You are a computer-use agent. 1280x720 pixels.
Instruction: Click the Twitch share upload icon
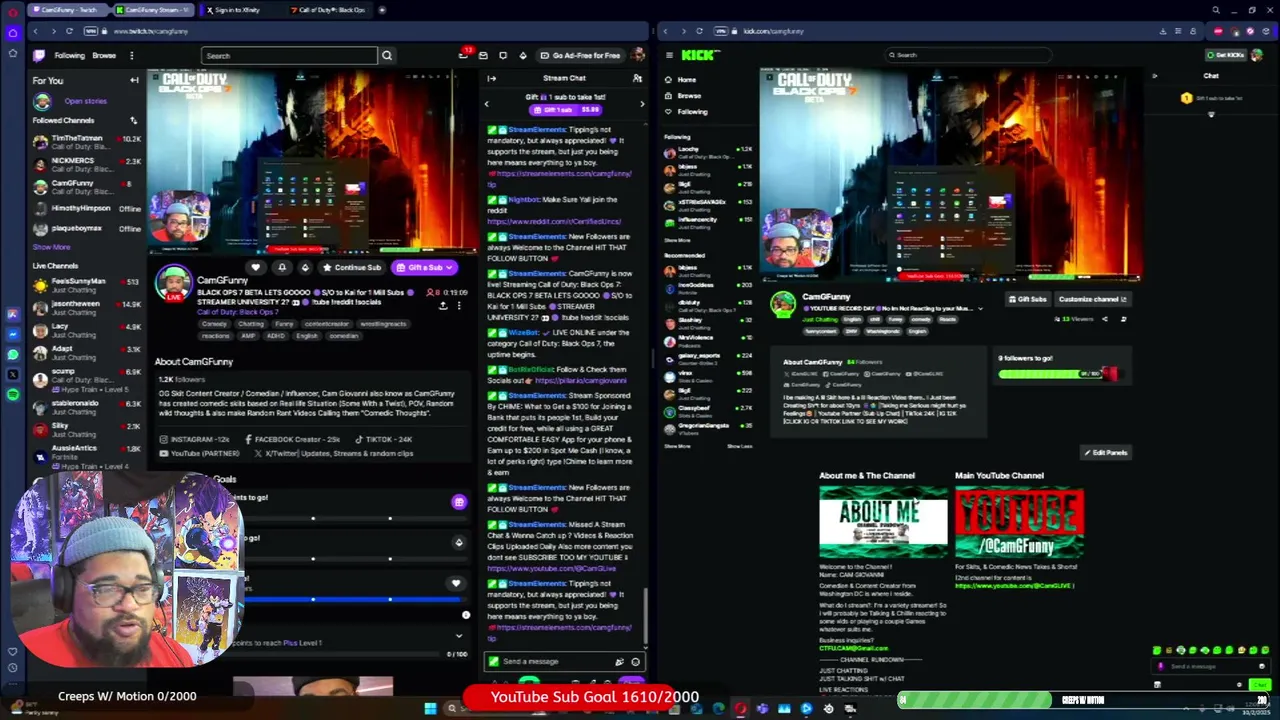coord(443,305)
